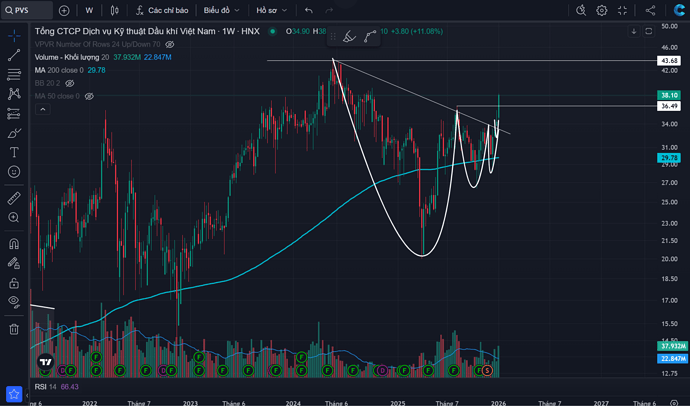The width and height of the screenshot is (690, 406).
Task: Click the green 38.10 current price label
Action: (669, 95)
